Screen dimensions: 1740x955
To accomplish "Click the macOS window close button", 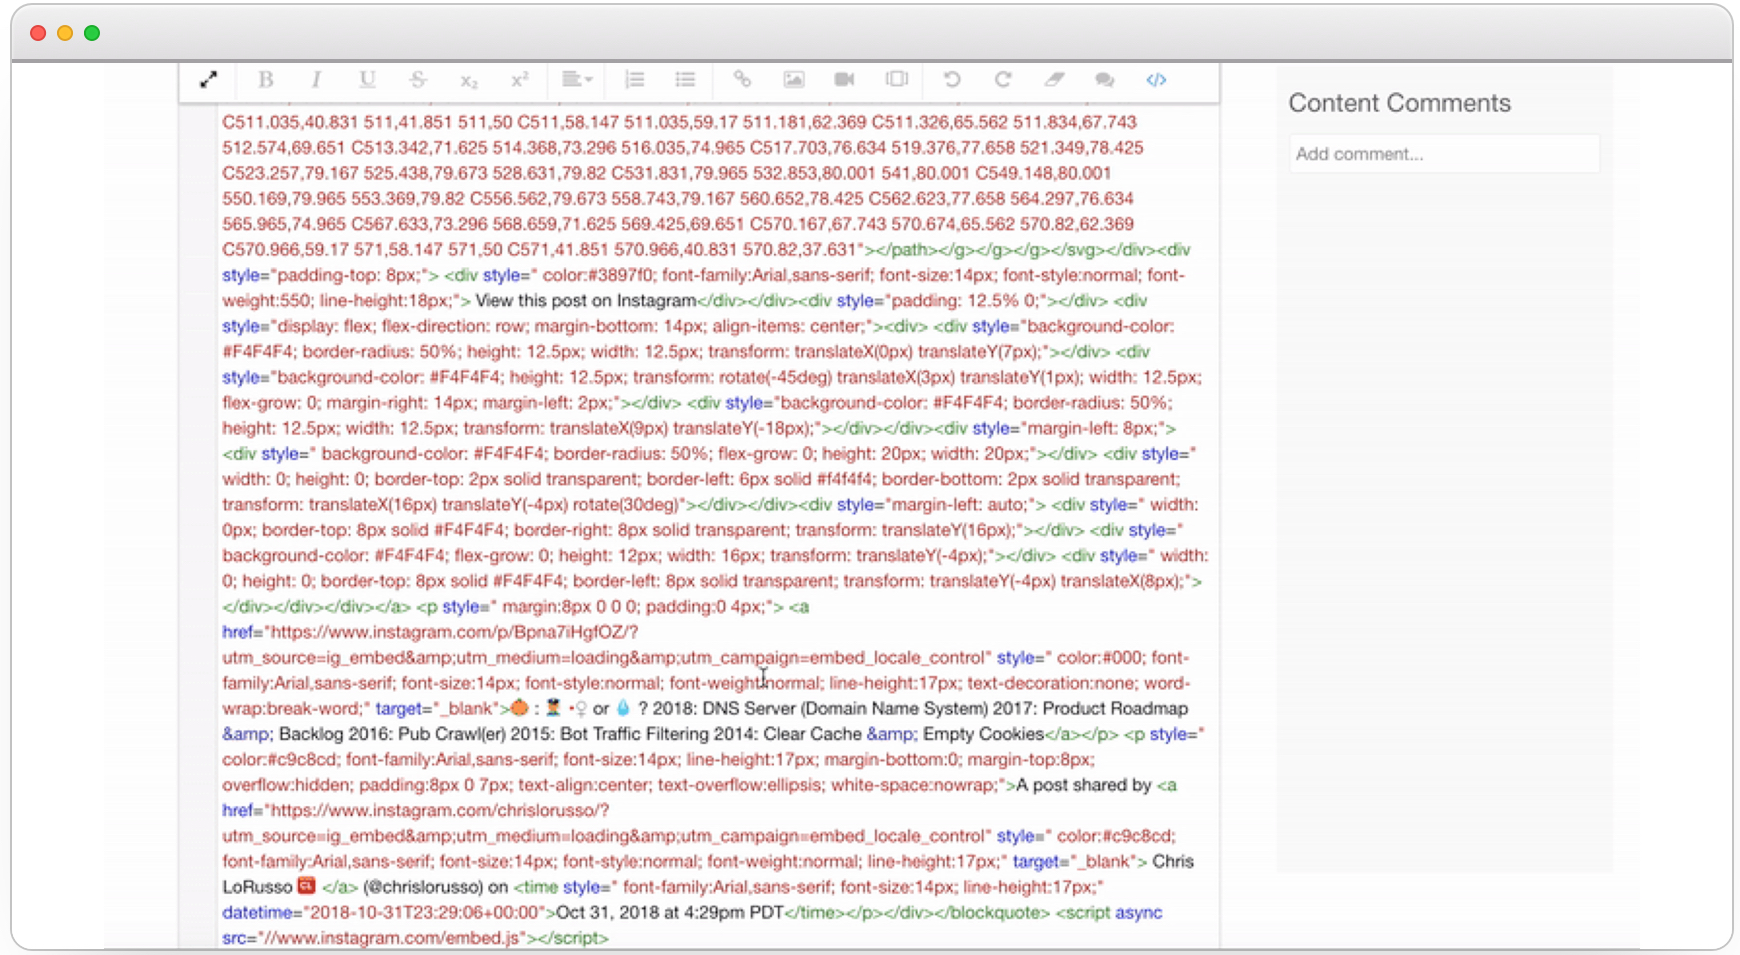I will click(x=38, y=33).
